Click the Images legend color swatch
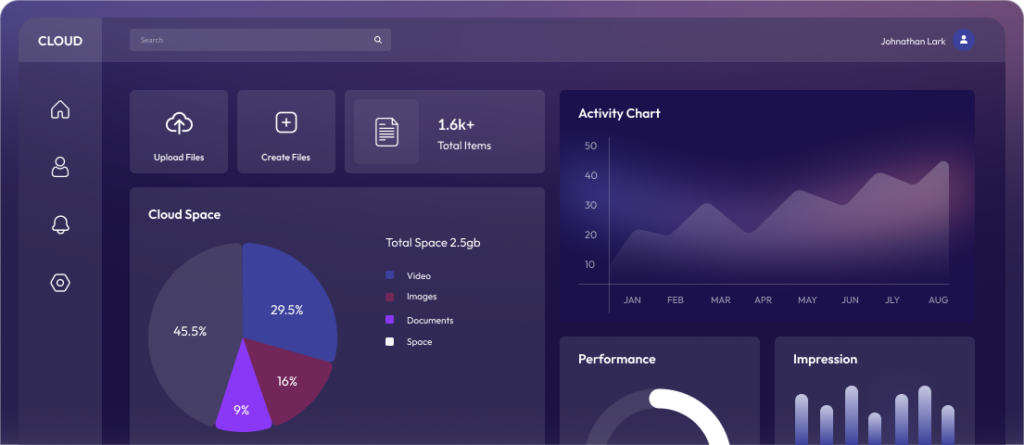 tap(390, 297)
